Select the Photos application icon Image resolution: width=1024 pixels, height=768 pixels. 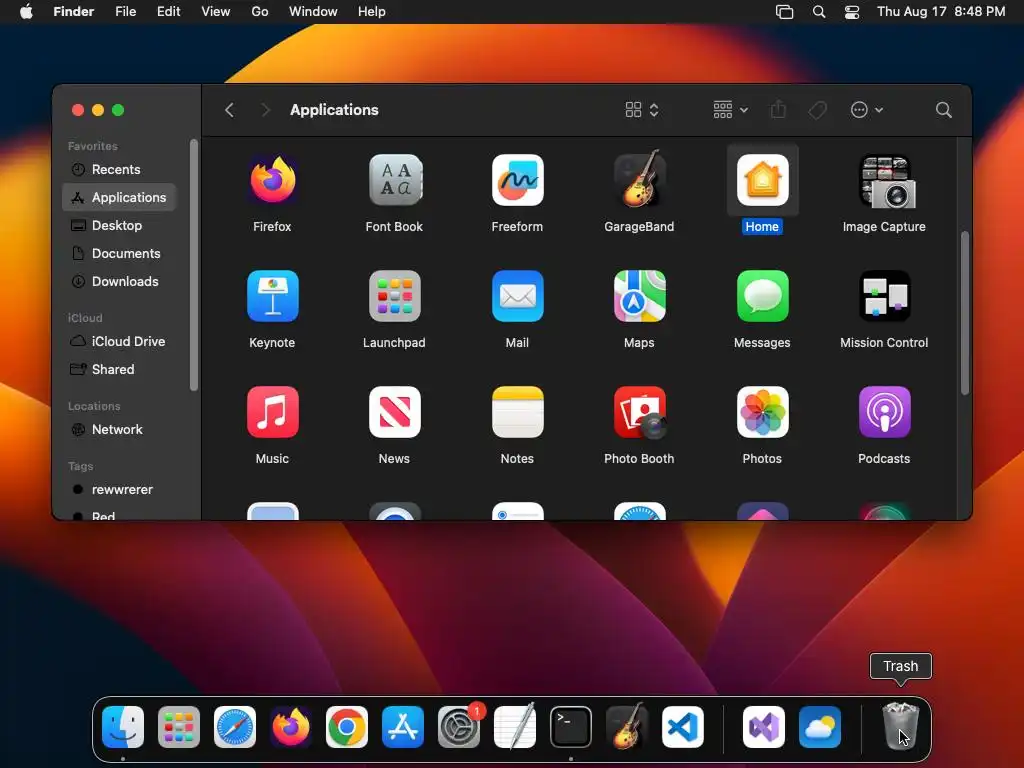[x=762, y=412]
